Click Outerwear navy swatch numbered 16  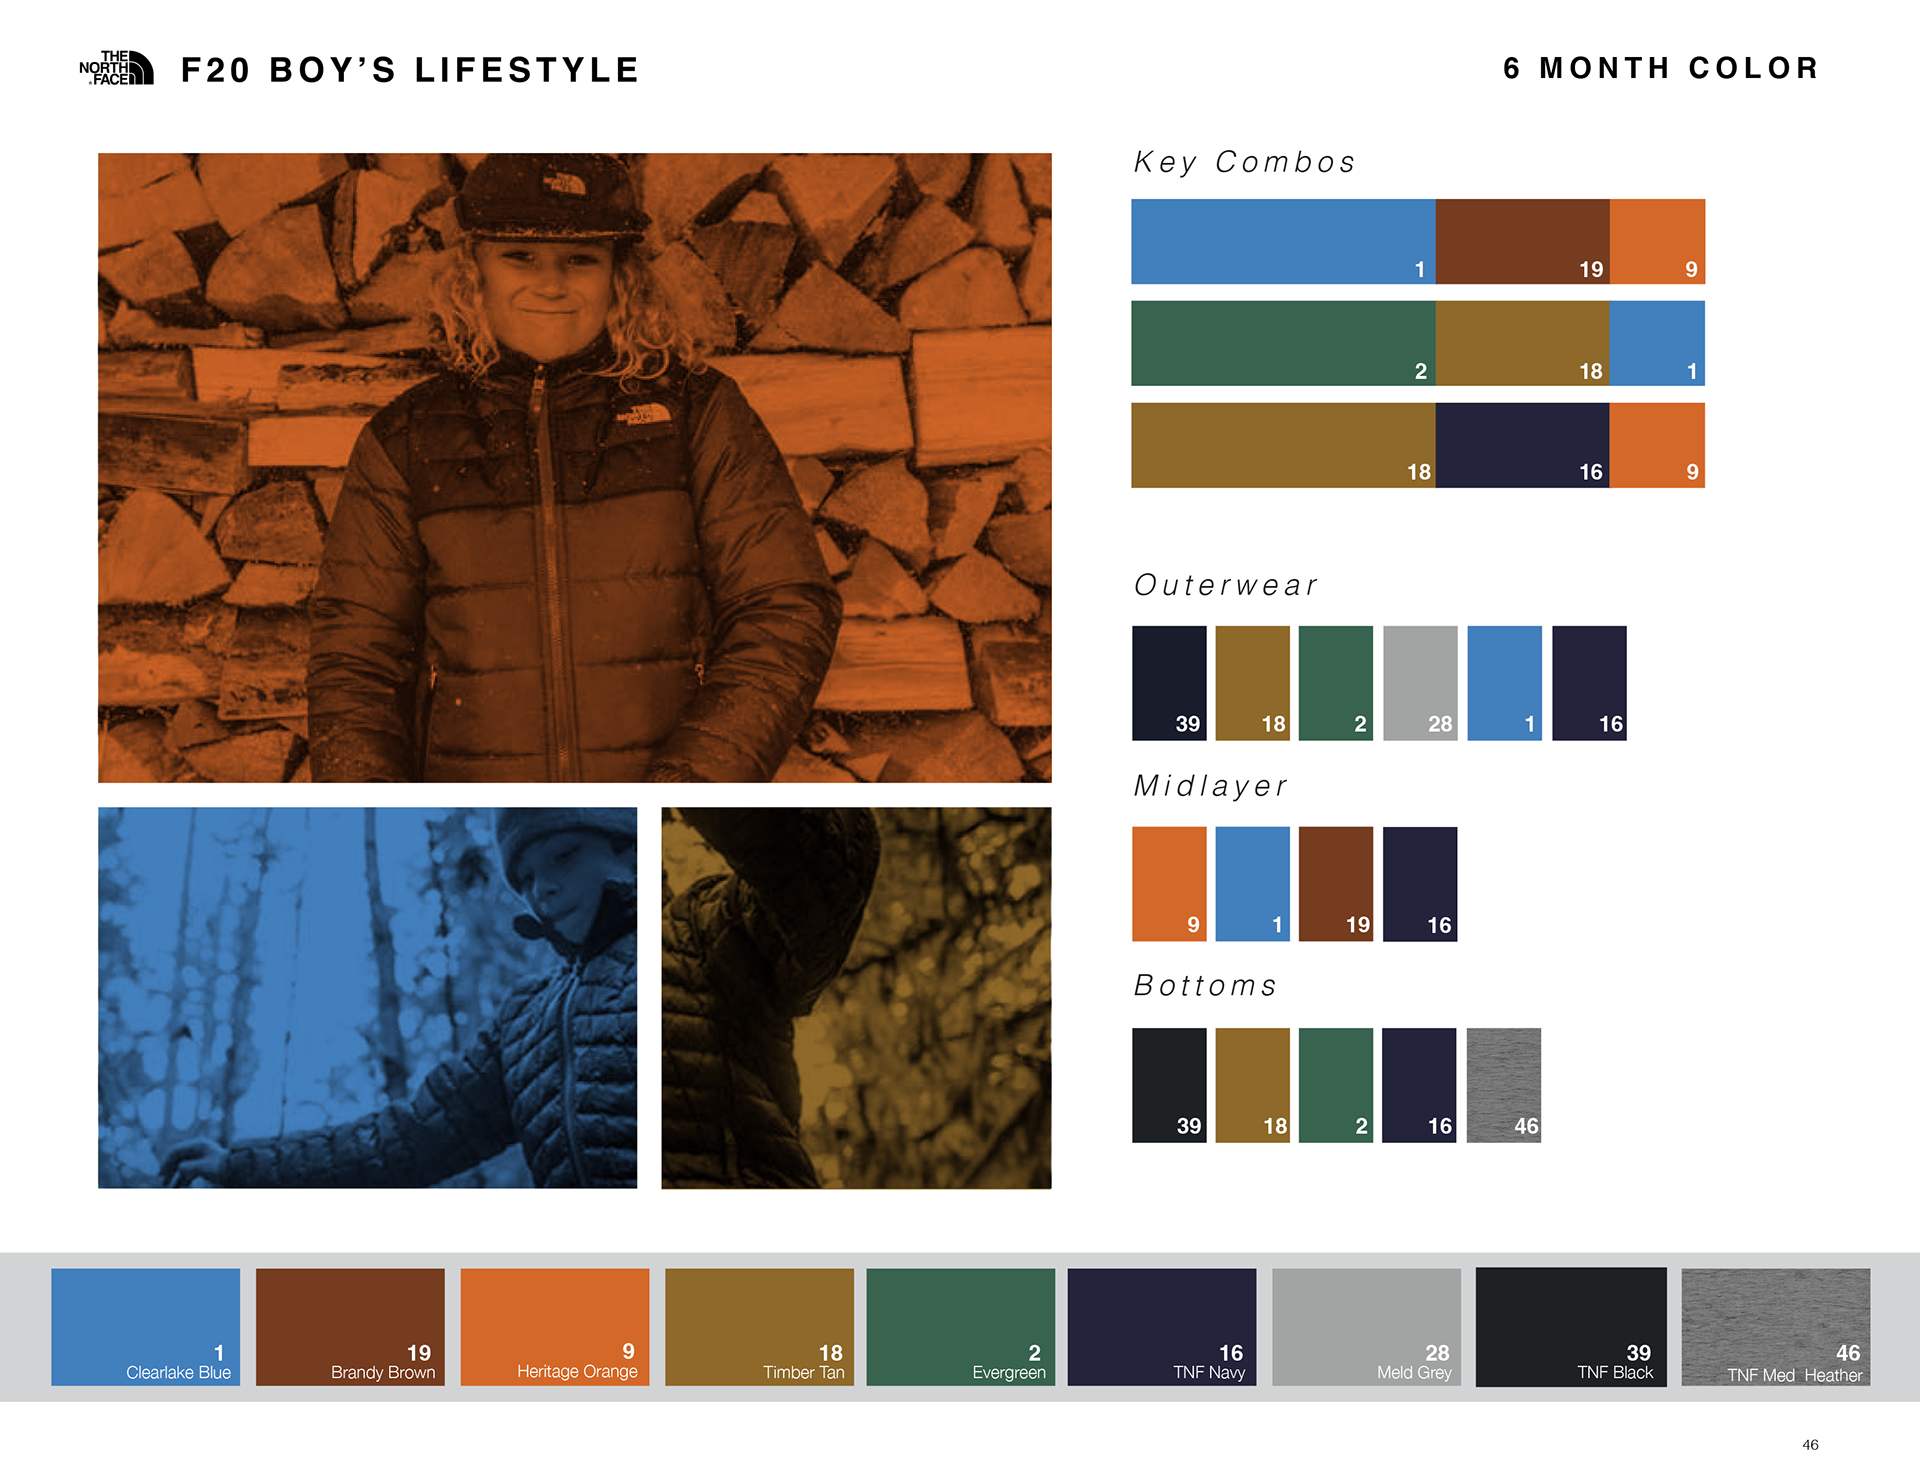tap(1590, 683)
